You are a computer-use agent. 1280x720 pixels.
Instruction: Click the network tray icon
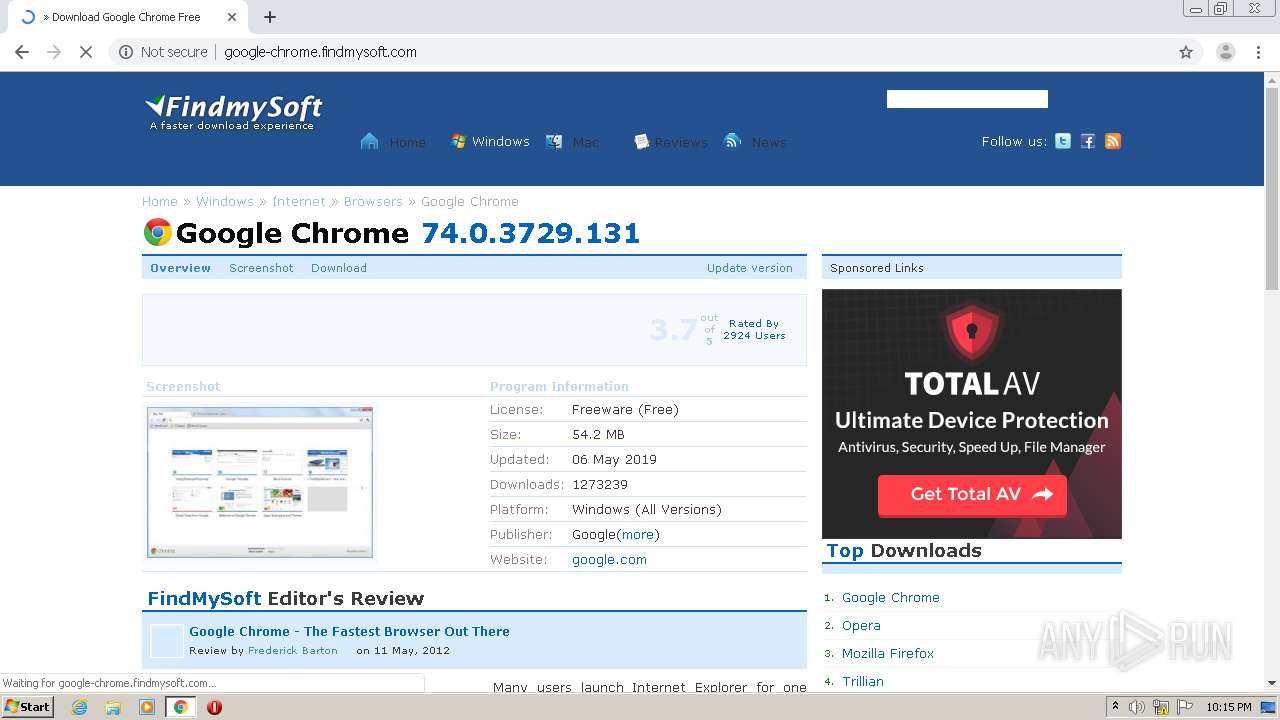tap(1161, 707)
